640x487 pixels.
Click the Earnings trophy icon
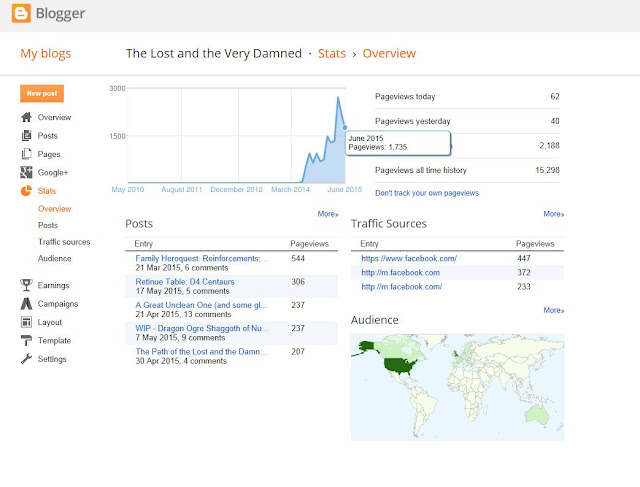26,285
